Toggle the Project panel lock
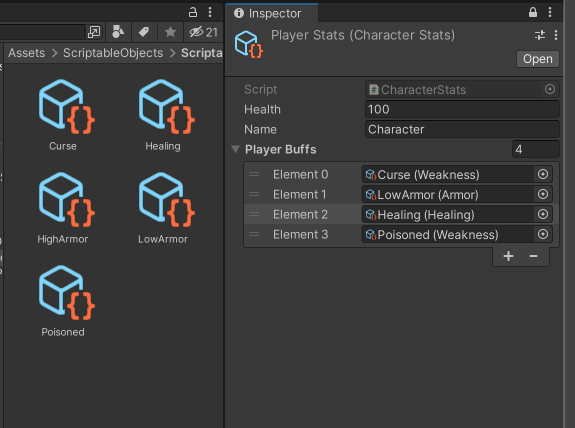Viewport: 575px width, 428px height. coord(193,12)
